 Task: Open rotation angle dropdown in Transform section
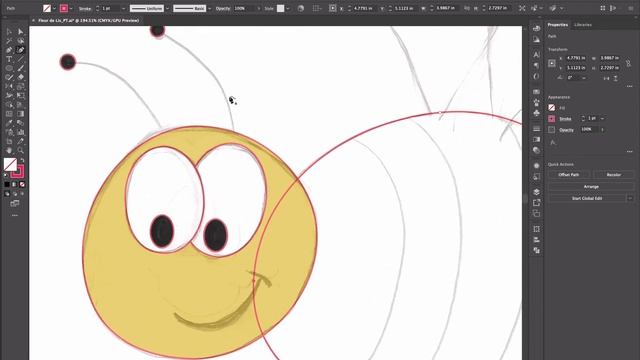[x=584, y=78]
